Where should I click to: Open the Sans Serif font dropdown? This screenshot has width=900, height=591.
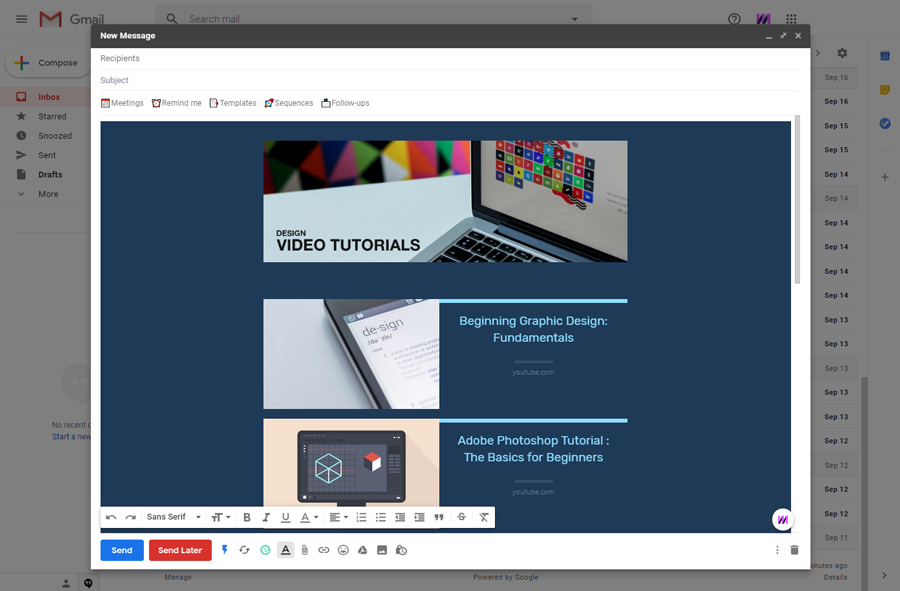(x=175, y=517)
